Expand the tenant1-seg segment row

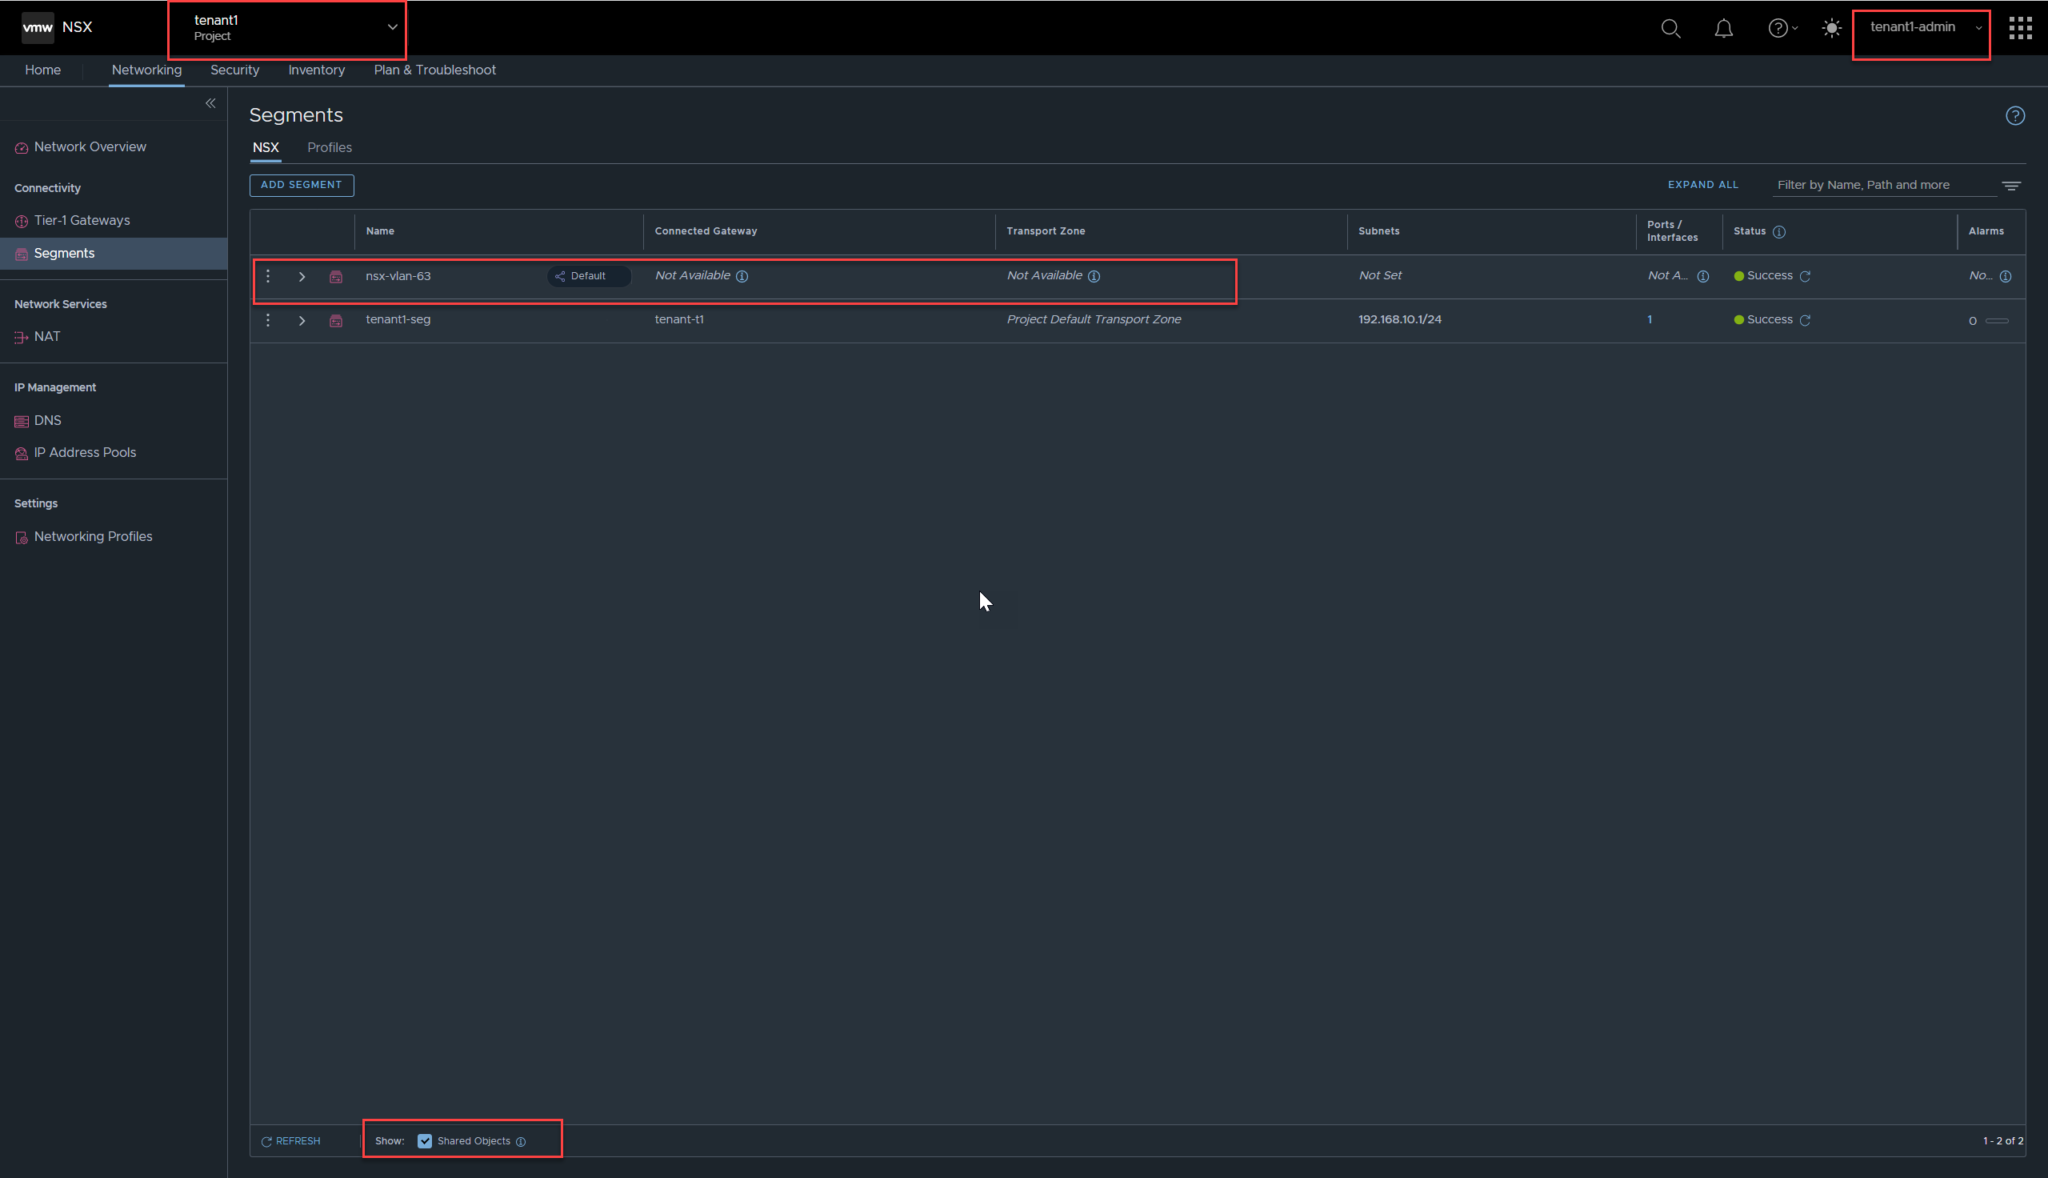click(302, 321)
